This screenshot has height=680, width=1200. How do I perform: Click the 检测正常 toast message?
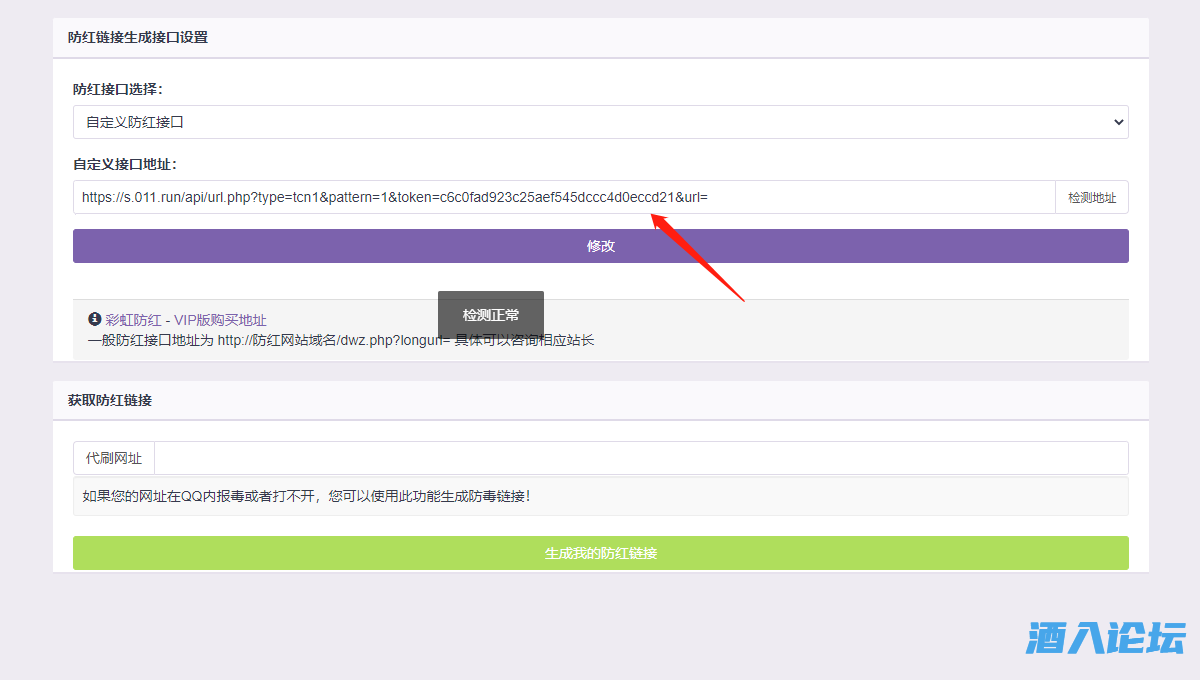click(491, 315)
